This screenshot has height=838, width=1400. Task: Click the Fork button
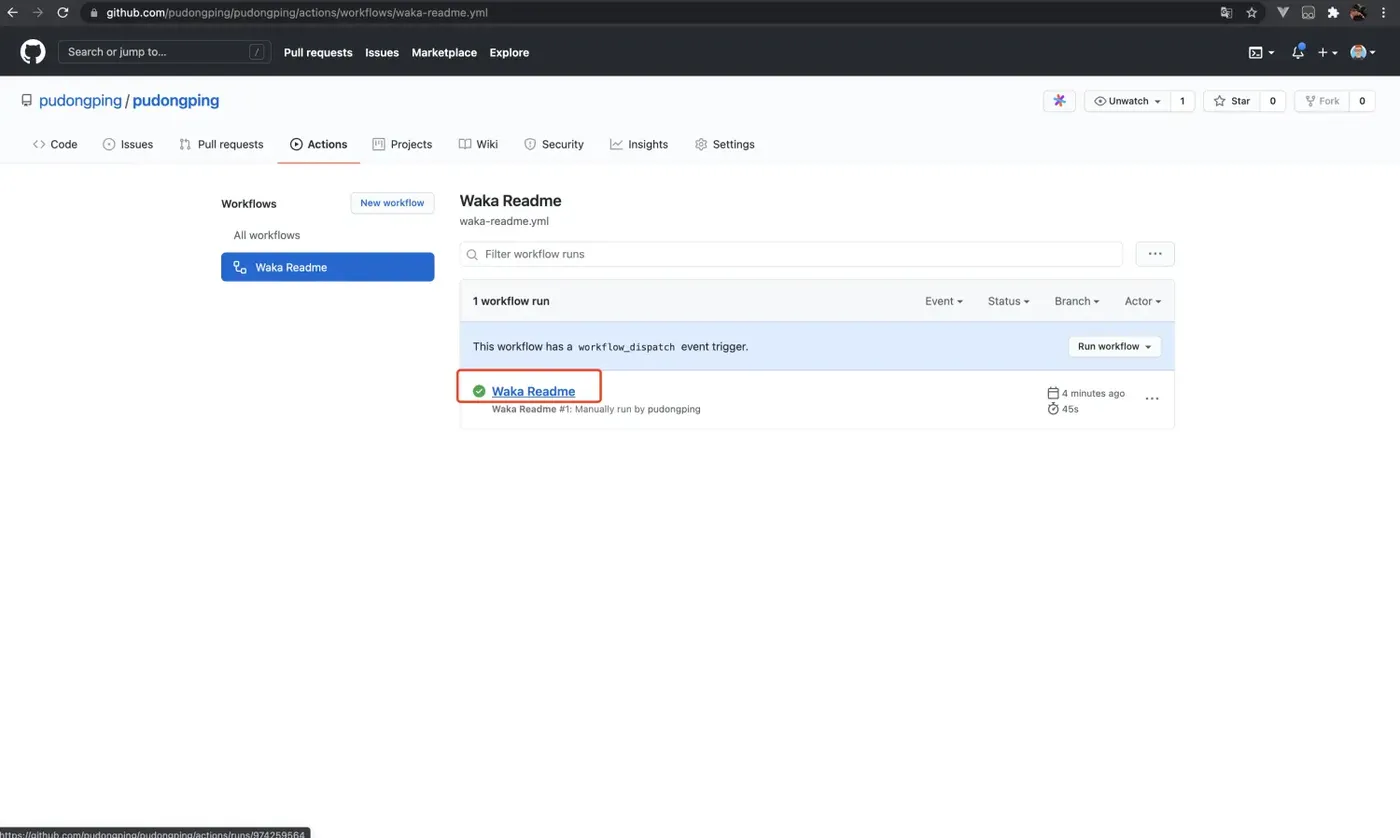(1321, 101)
